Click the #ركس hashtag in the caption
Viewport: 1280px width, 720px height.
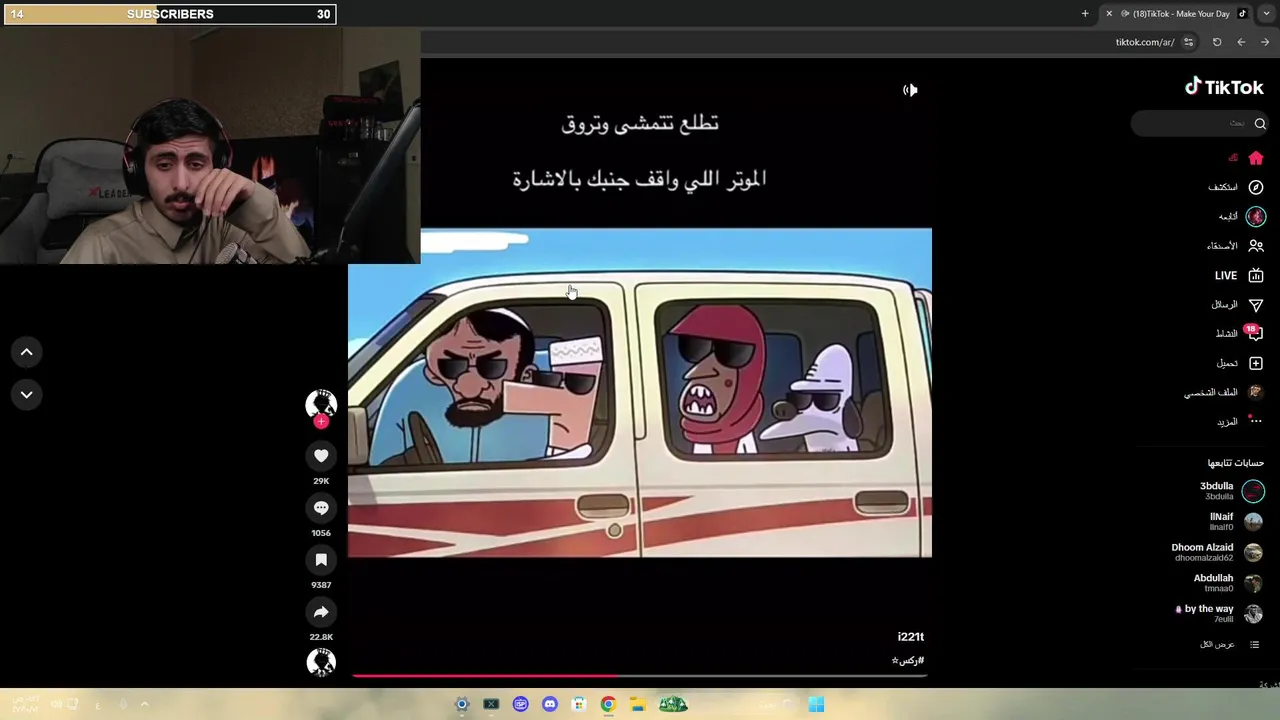908,660
